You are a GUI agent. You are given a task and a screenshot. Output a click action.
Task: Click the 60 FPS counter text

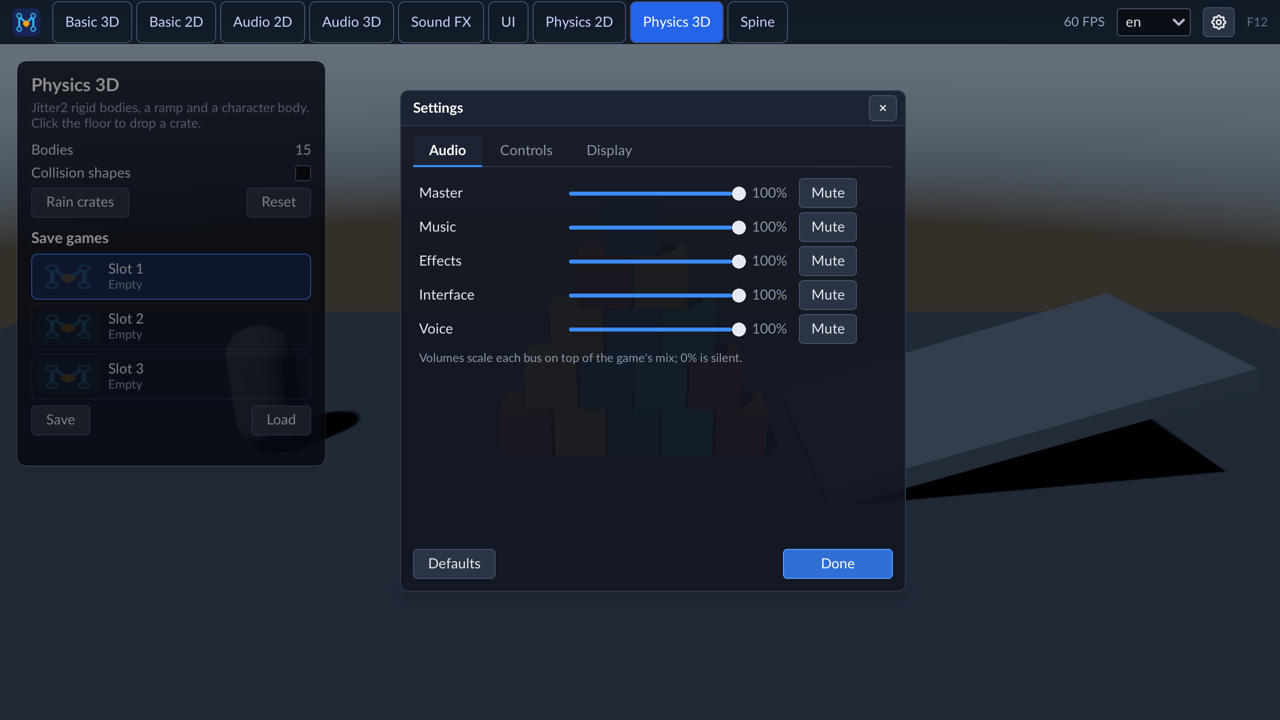[x=1084, y=22]
